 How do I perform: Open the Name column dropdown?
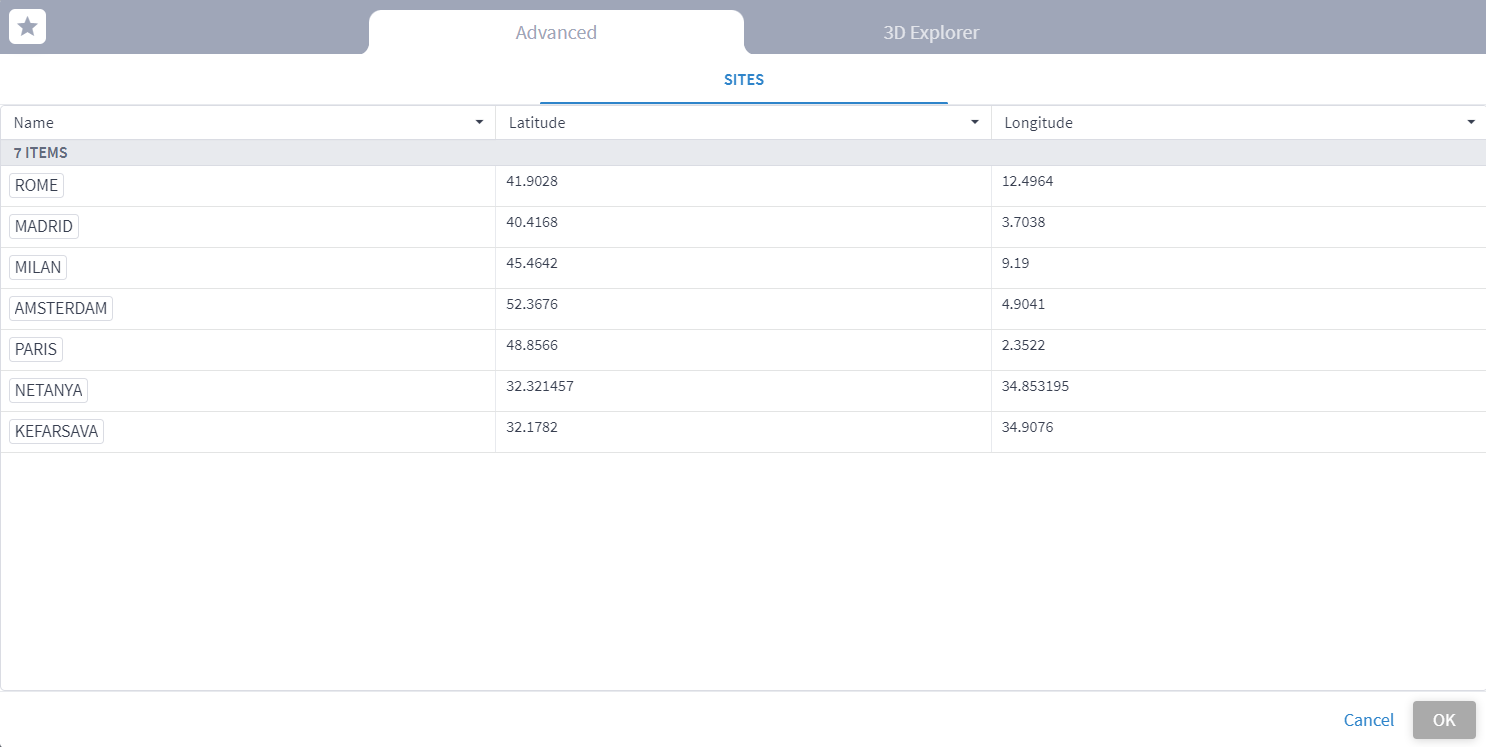479,122
